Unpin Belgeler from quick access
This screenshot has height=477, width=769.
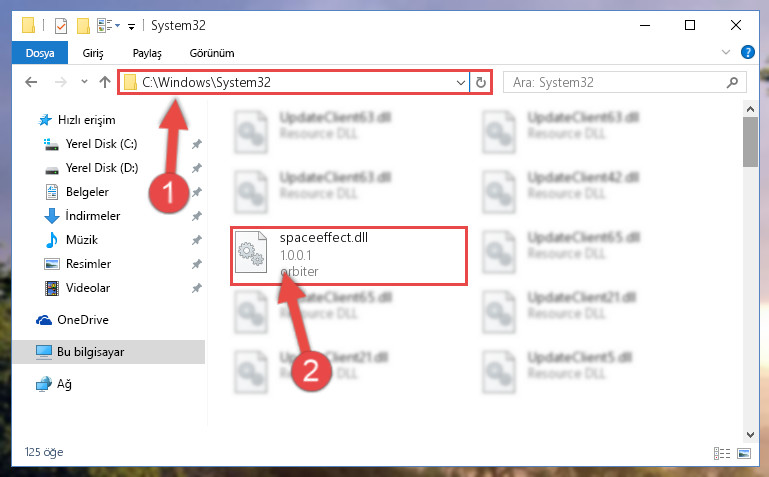197,192
